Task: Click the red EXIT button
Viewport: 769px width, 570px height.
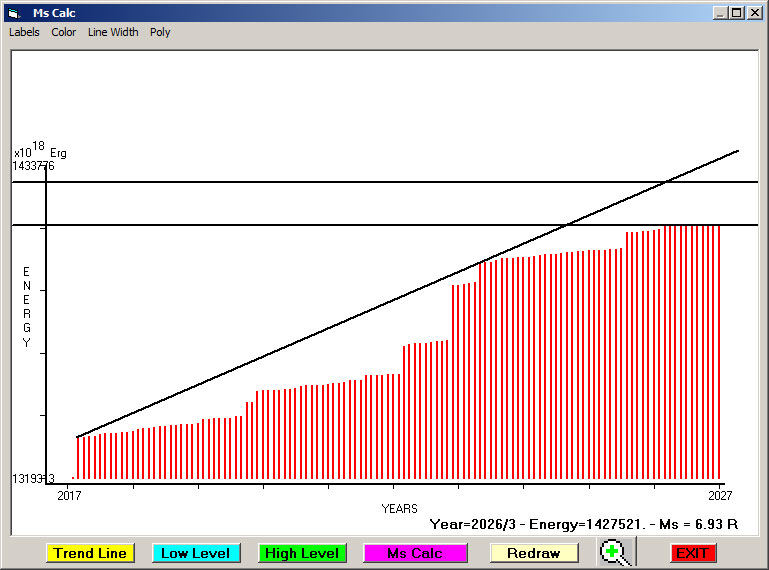Action: (x=692, y=553)
